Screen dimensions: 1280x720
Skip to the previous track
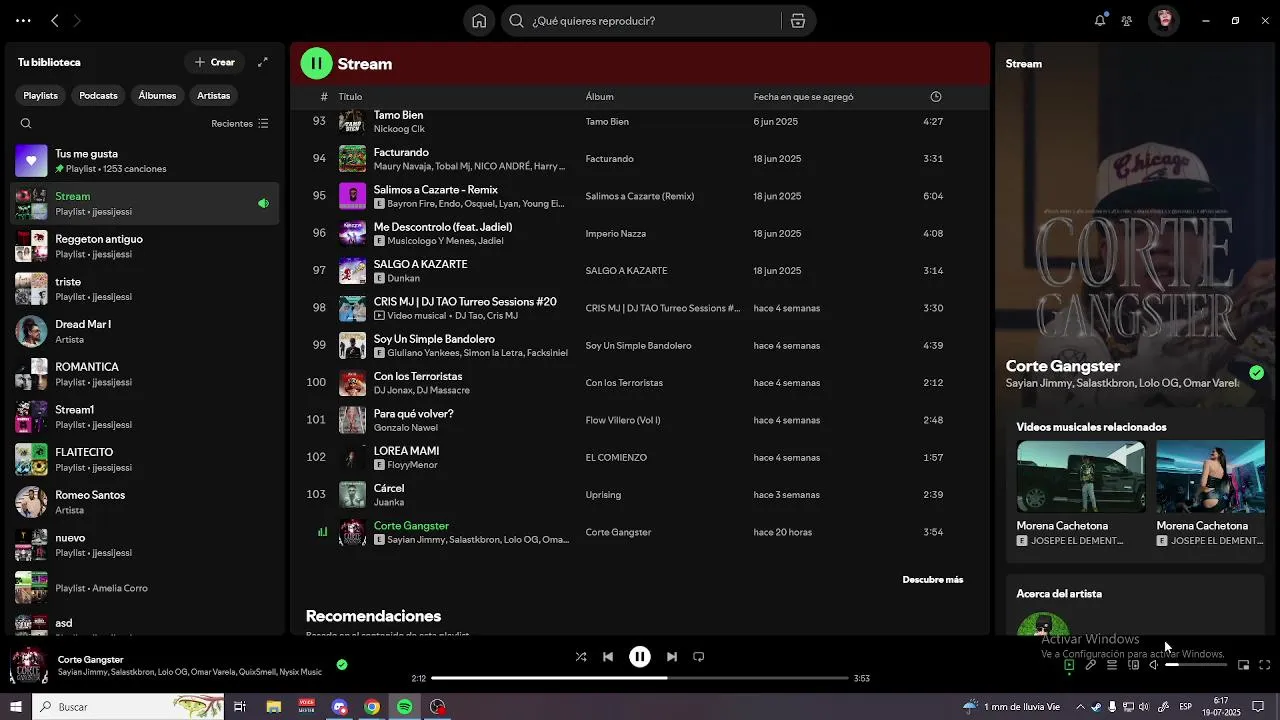click(608, 657)
